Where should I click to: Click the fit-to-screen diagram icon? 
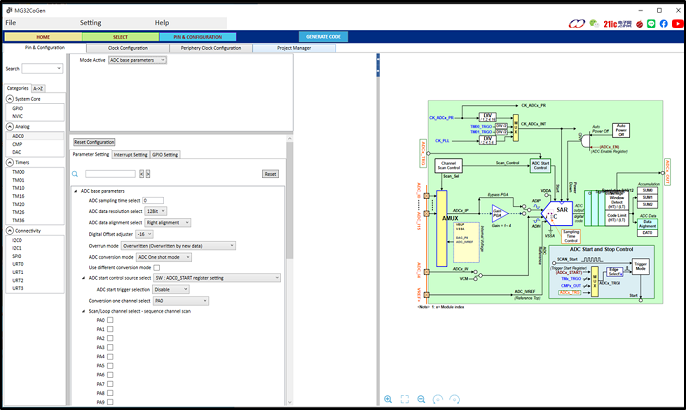[405, 399]
